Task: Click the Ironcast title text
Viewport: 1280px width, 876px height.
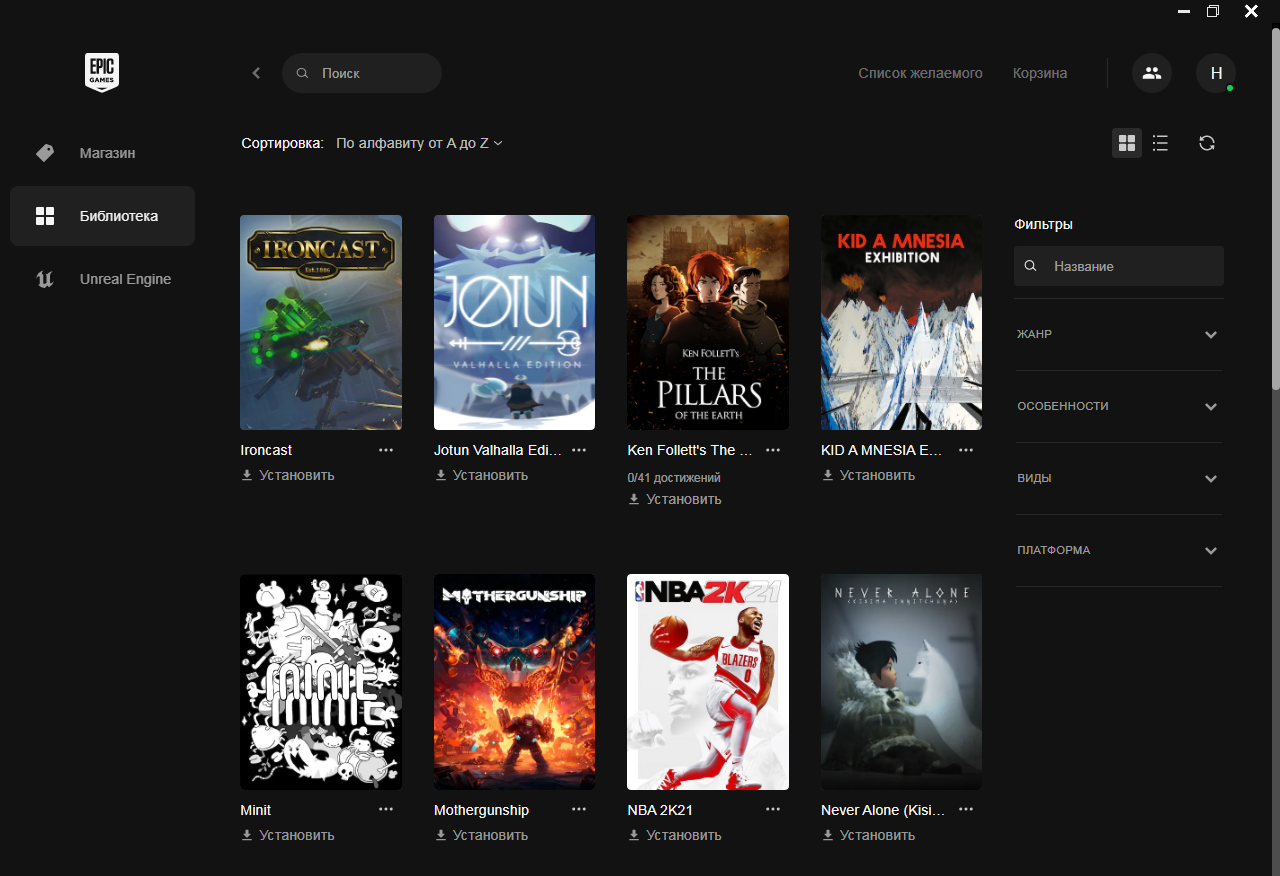Action: click(x=267, y=450)
